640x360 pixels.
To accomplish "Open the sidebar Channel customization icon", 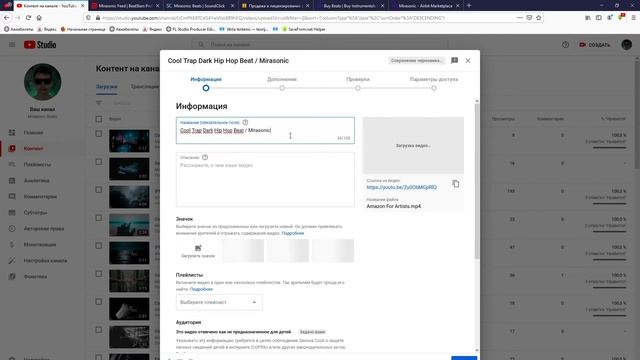I will click(x=12, y=260).
